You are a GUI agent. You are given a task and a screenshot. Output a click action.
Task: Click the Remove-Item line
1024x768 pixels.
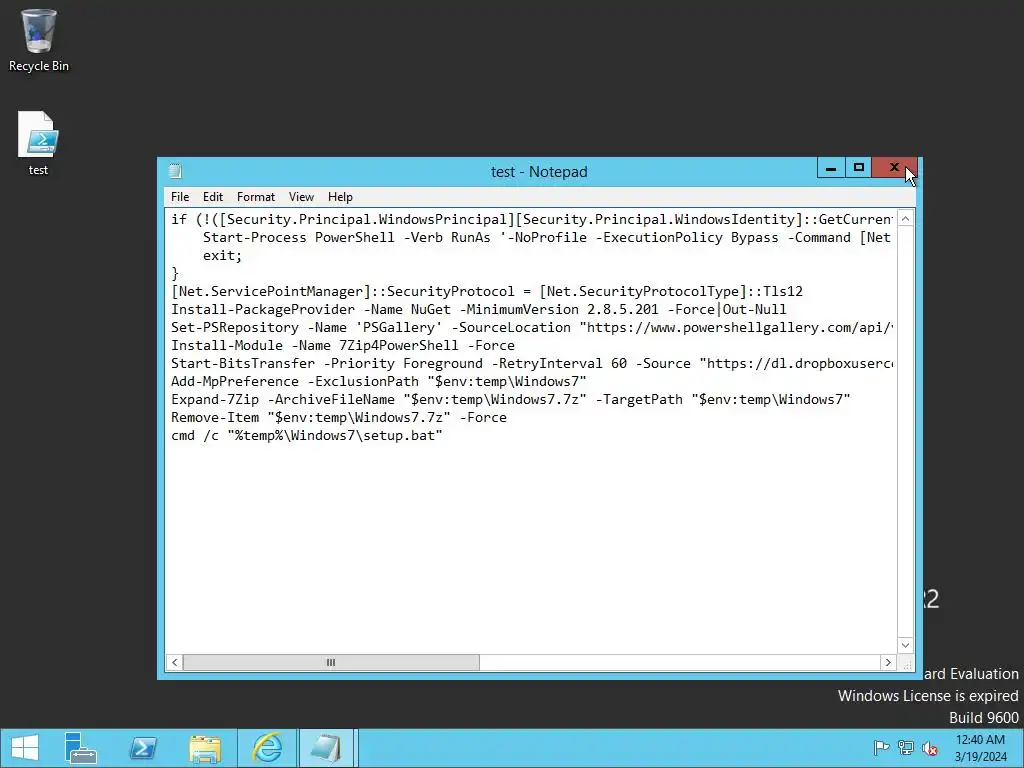[338, 417]
